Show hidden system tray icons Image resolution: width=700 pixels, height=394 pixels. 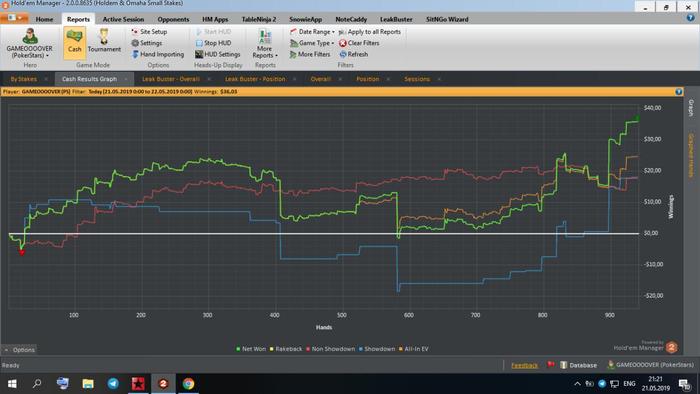click(x=577, y=383)
